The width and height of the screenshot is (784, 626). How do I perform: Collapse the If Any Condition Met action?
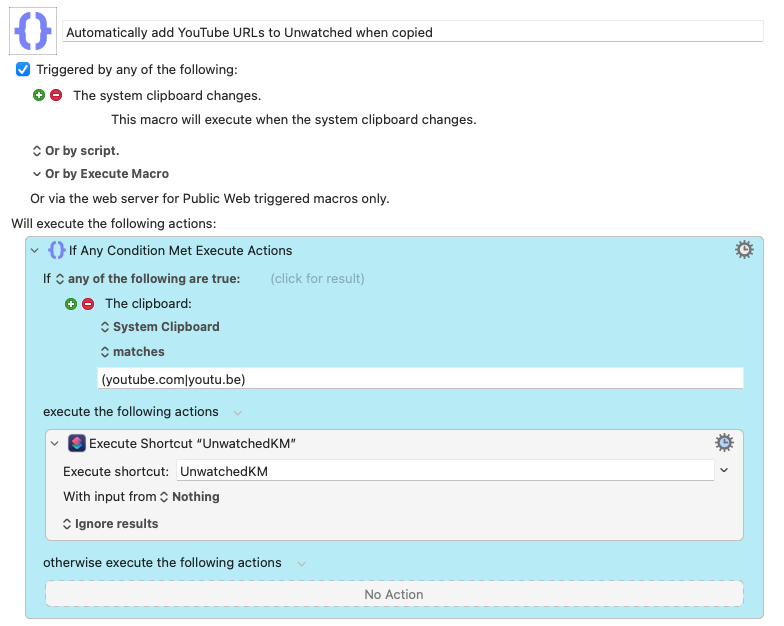click(34, 250)
